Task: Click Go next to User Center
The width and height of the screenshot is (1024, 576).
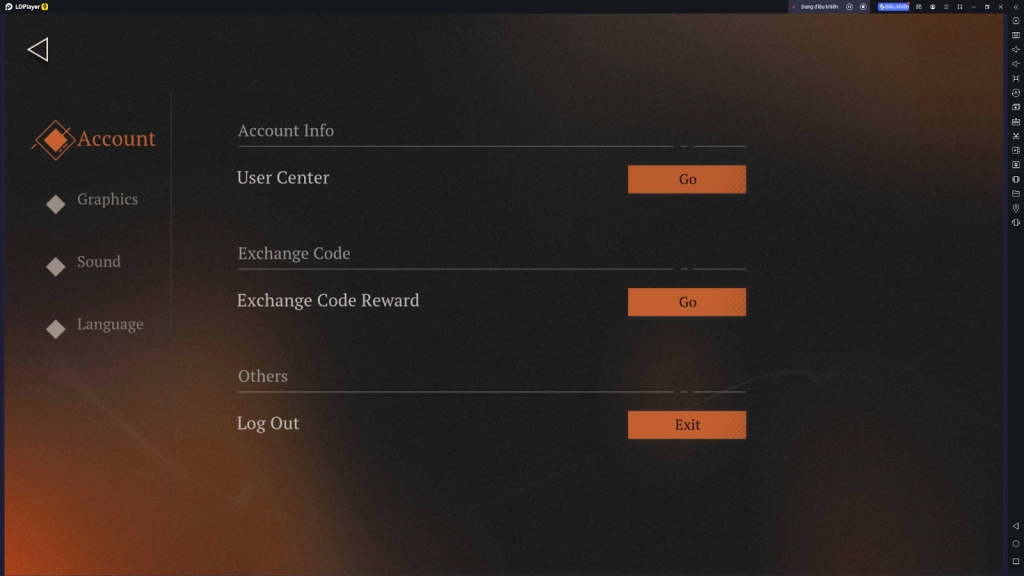Action: (x=686, y=179)
